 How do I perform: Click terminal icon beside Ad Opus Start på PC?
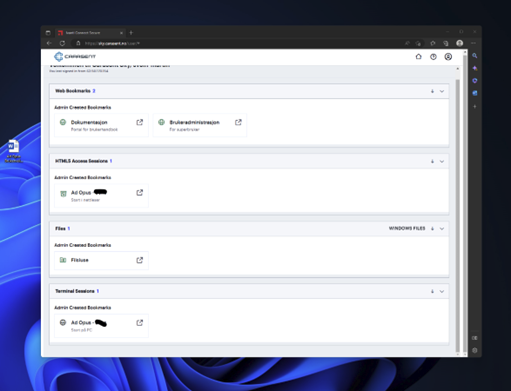63,322
